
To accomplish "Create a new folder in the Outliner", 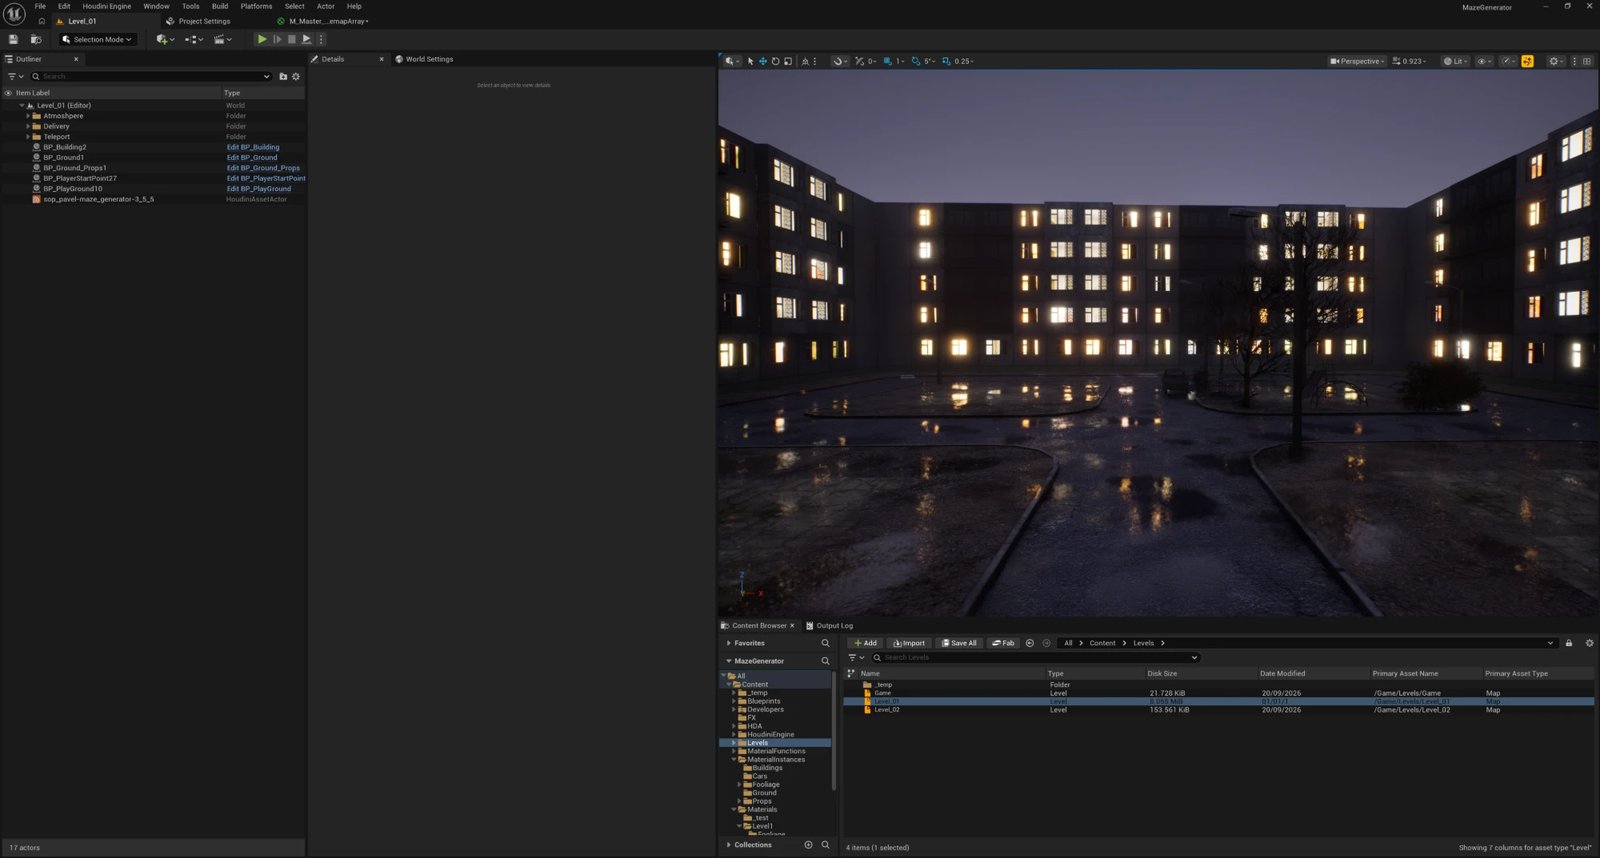I will pyautogui.click(x=283, y=76).
